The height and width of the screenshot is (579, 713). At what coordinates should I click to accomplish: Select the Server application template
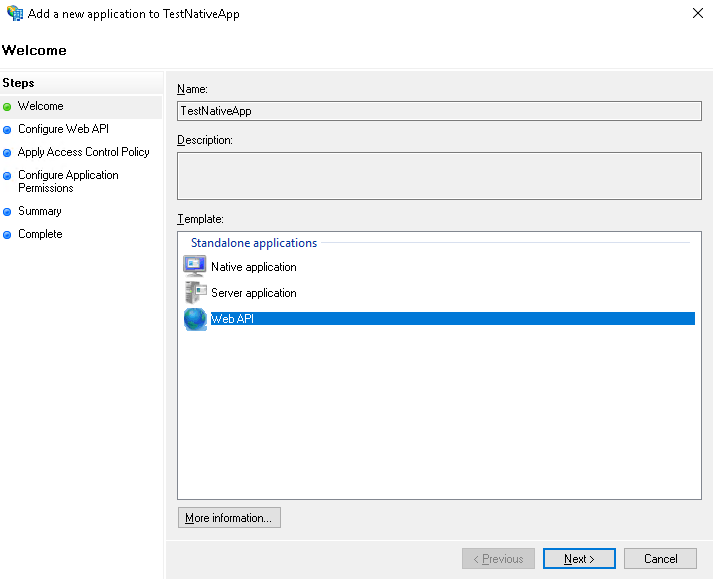click(253, 293)
